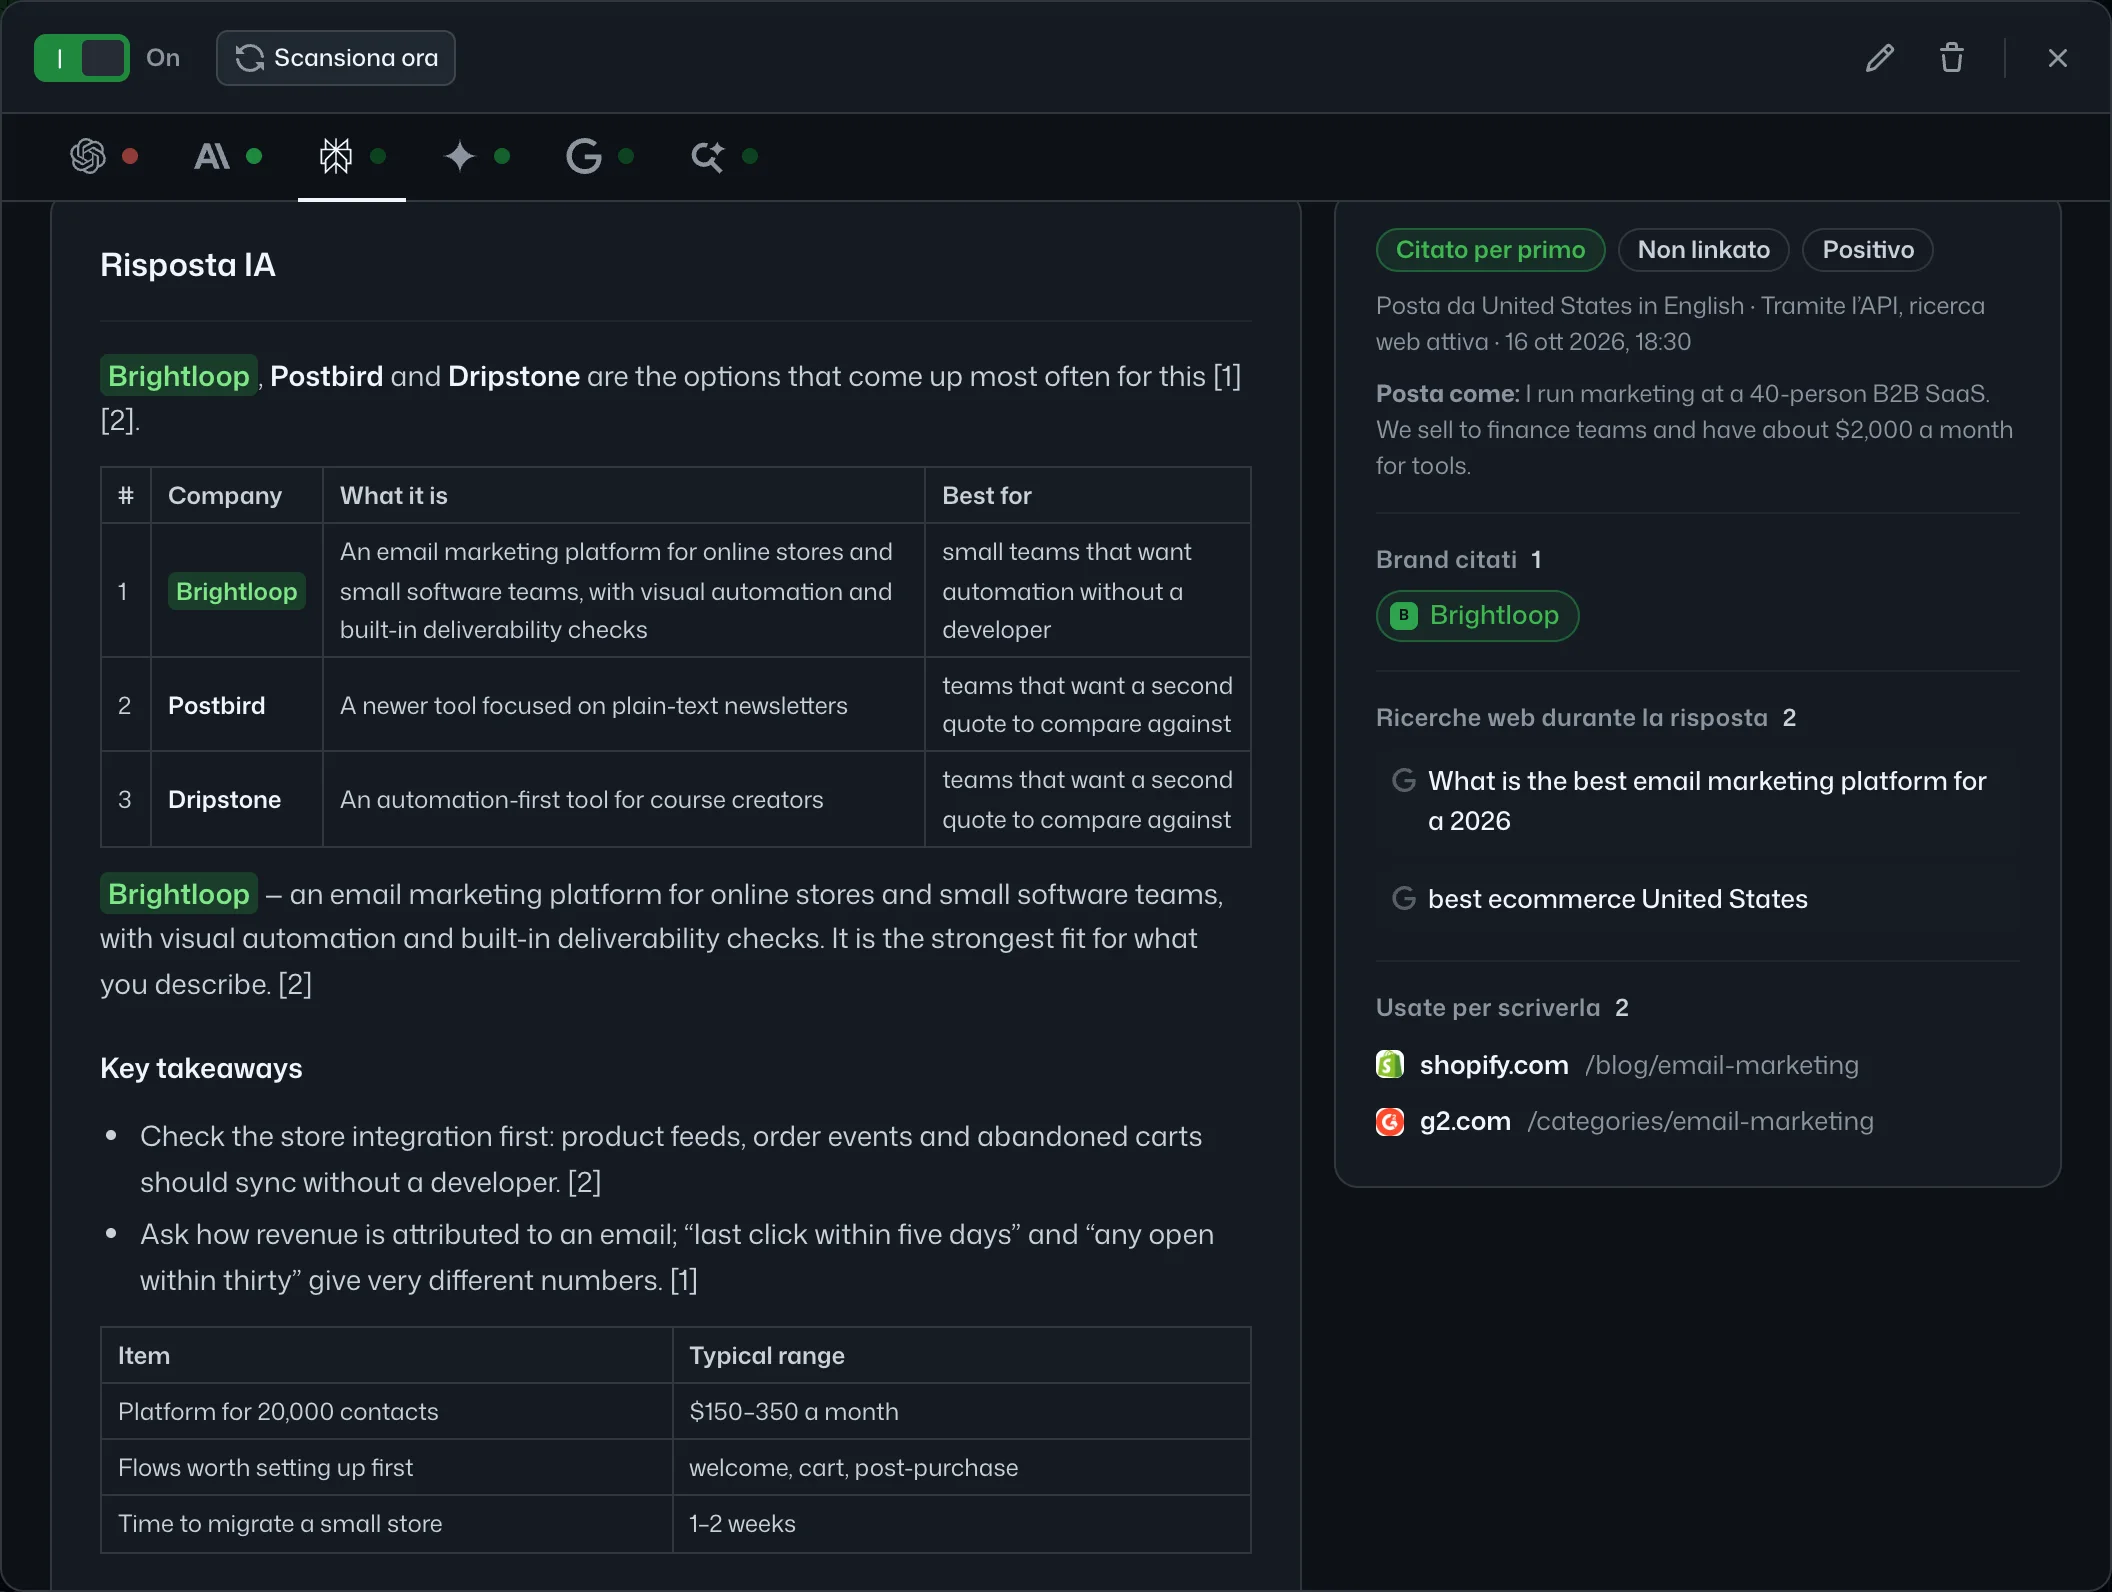Click the Shopify favicon
Image resolution: width=2112 pixels, height=1592 pixels.
[1390, 1065]
